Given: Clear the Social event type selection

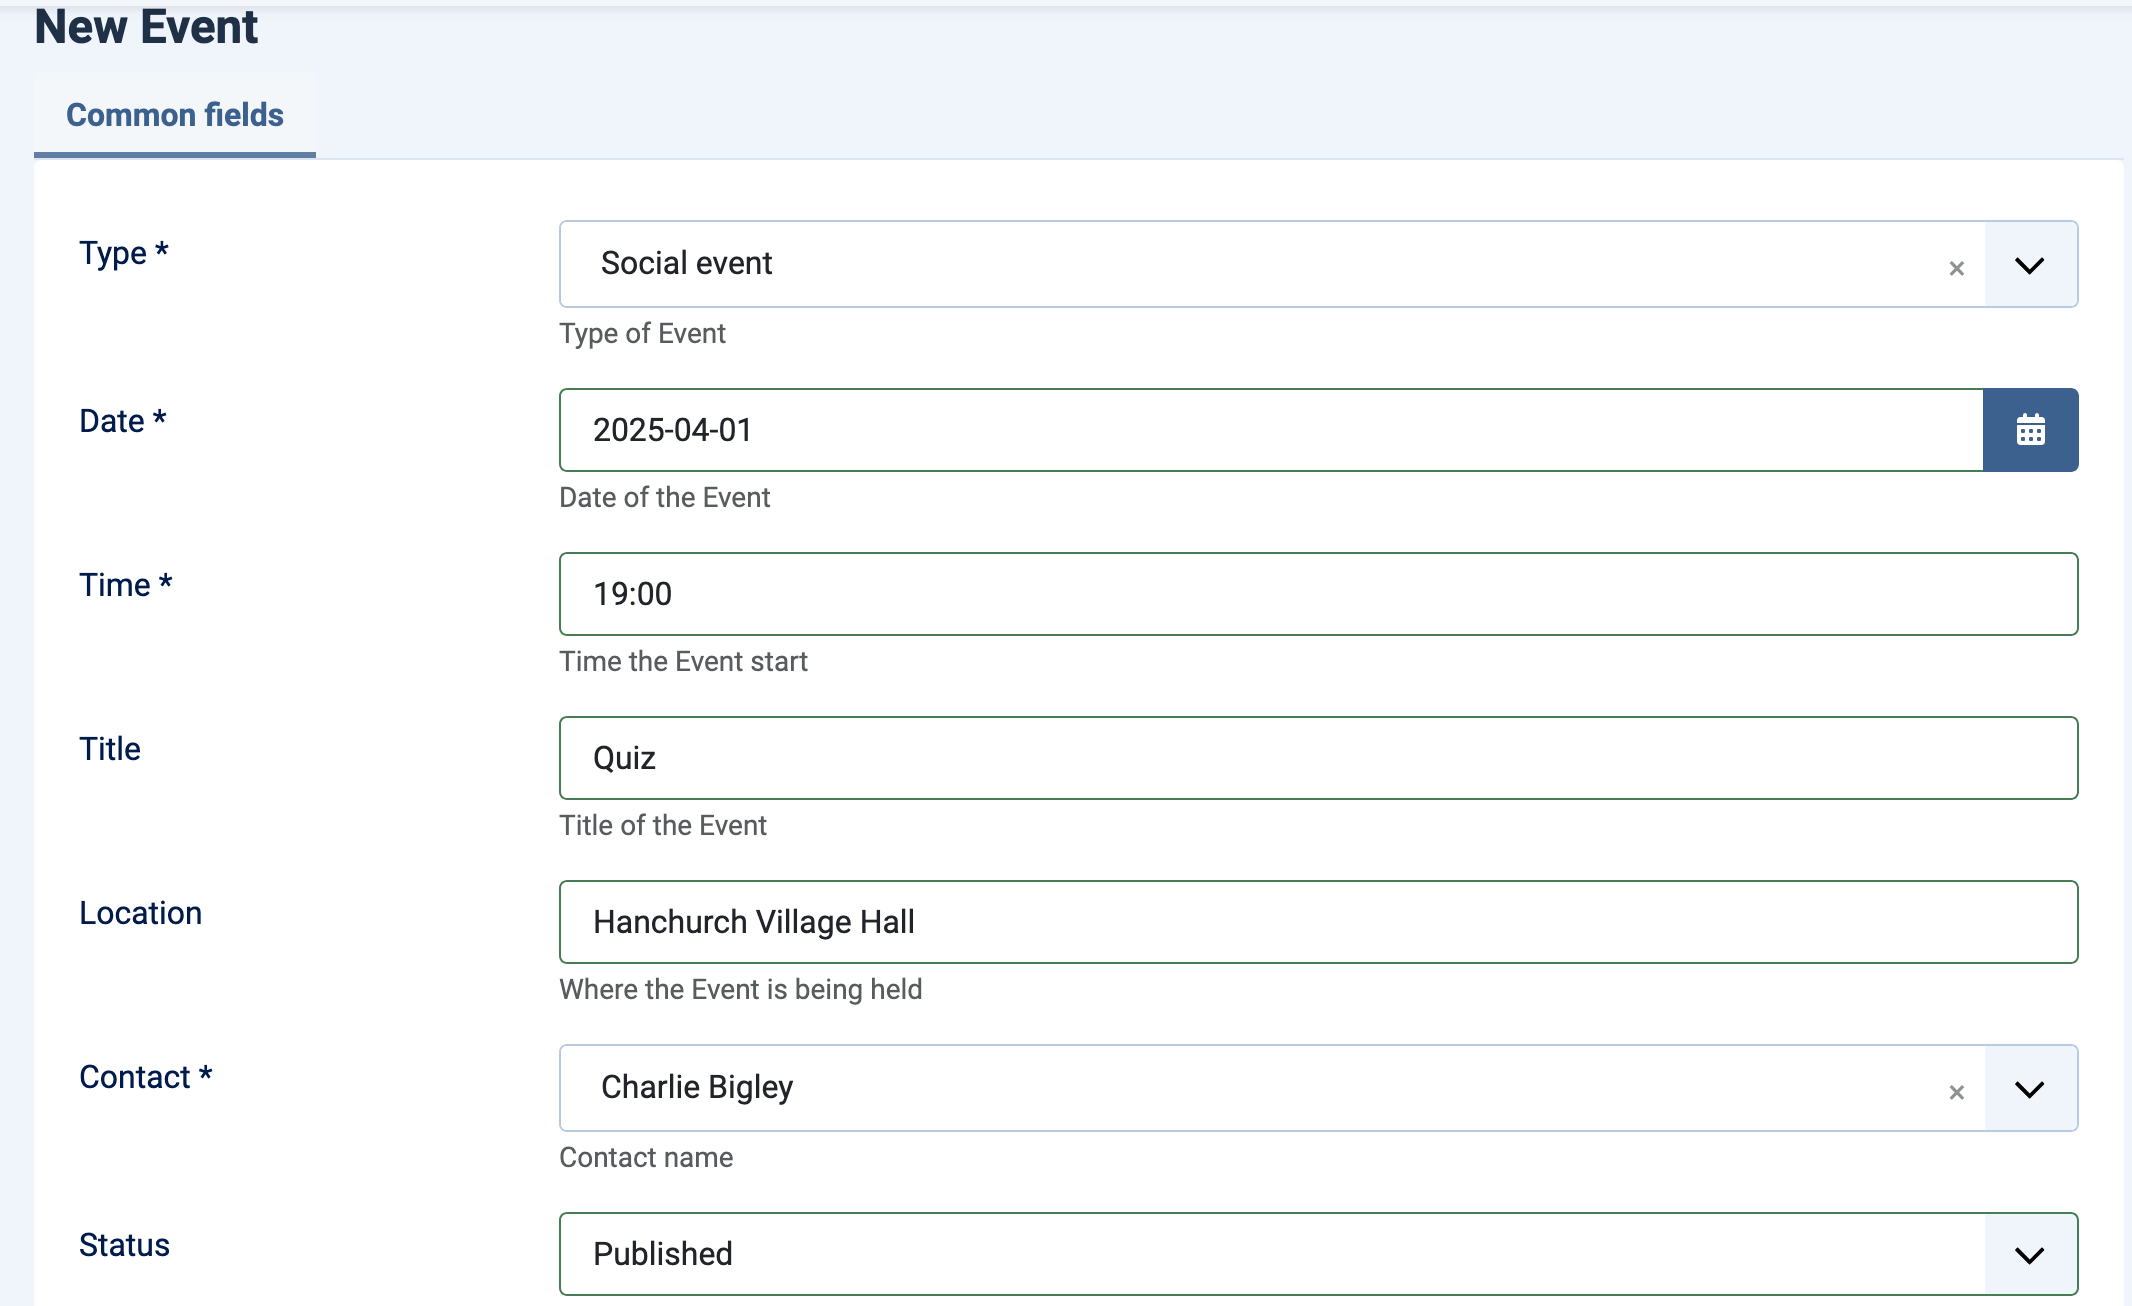Looking at the screenshot, I should tap(1957, 268).
